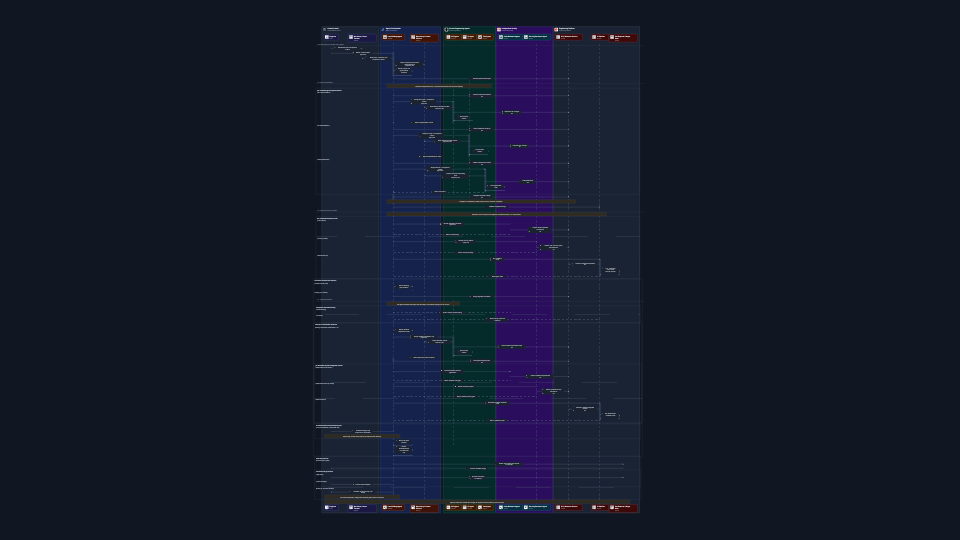The height and width of the screenshot is (540, 960).
Task: Select second brown participant box in blue lane header
Action: tap(424, 38)
